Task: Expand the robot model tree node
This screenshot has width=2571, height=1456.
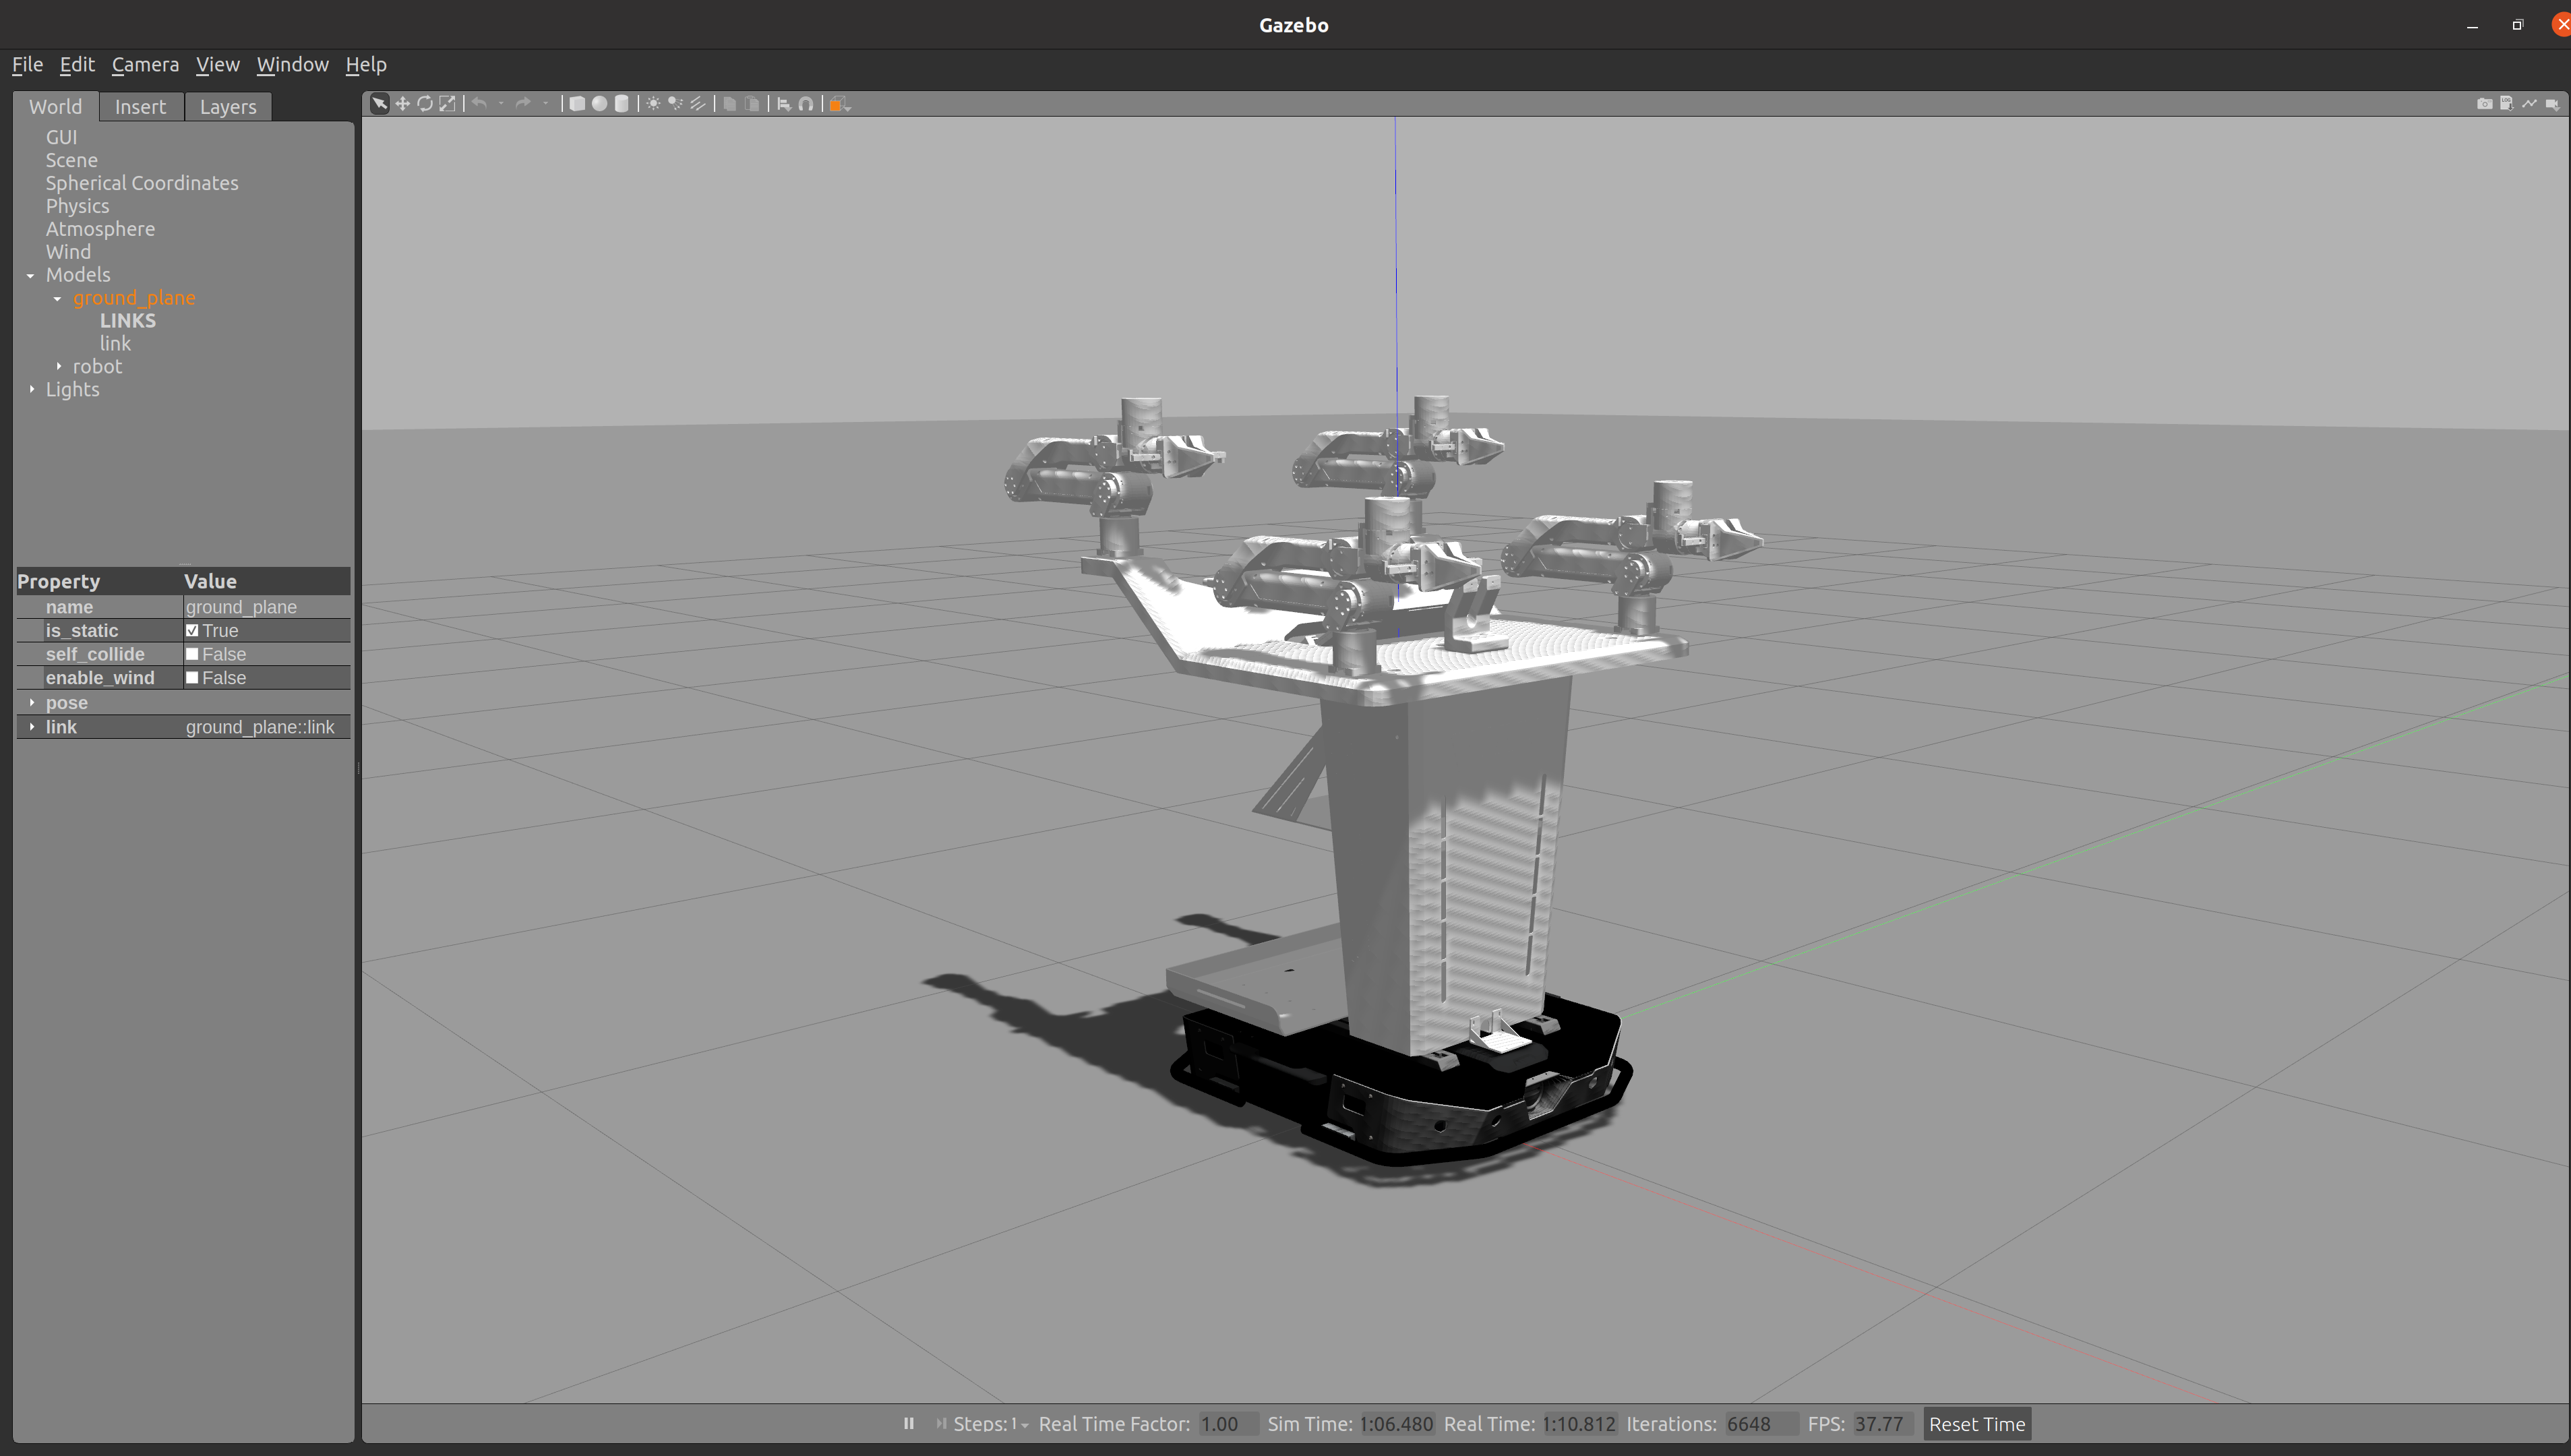Action: click(x=59, y=367)
